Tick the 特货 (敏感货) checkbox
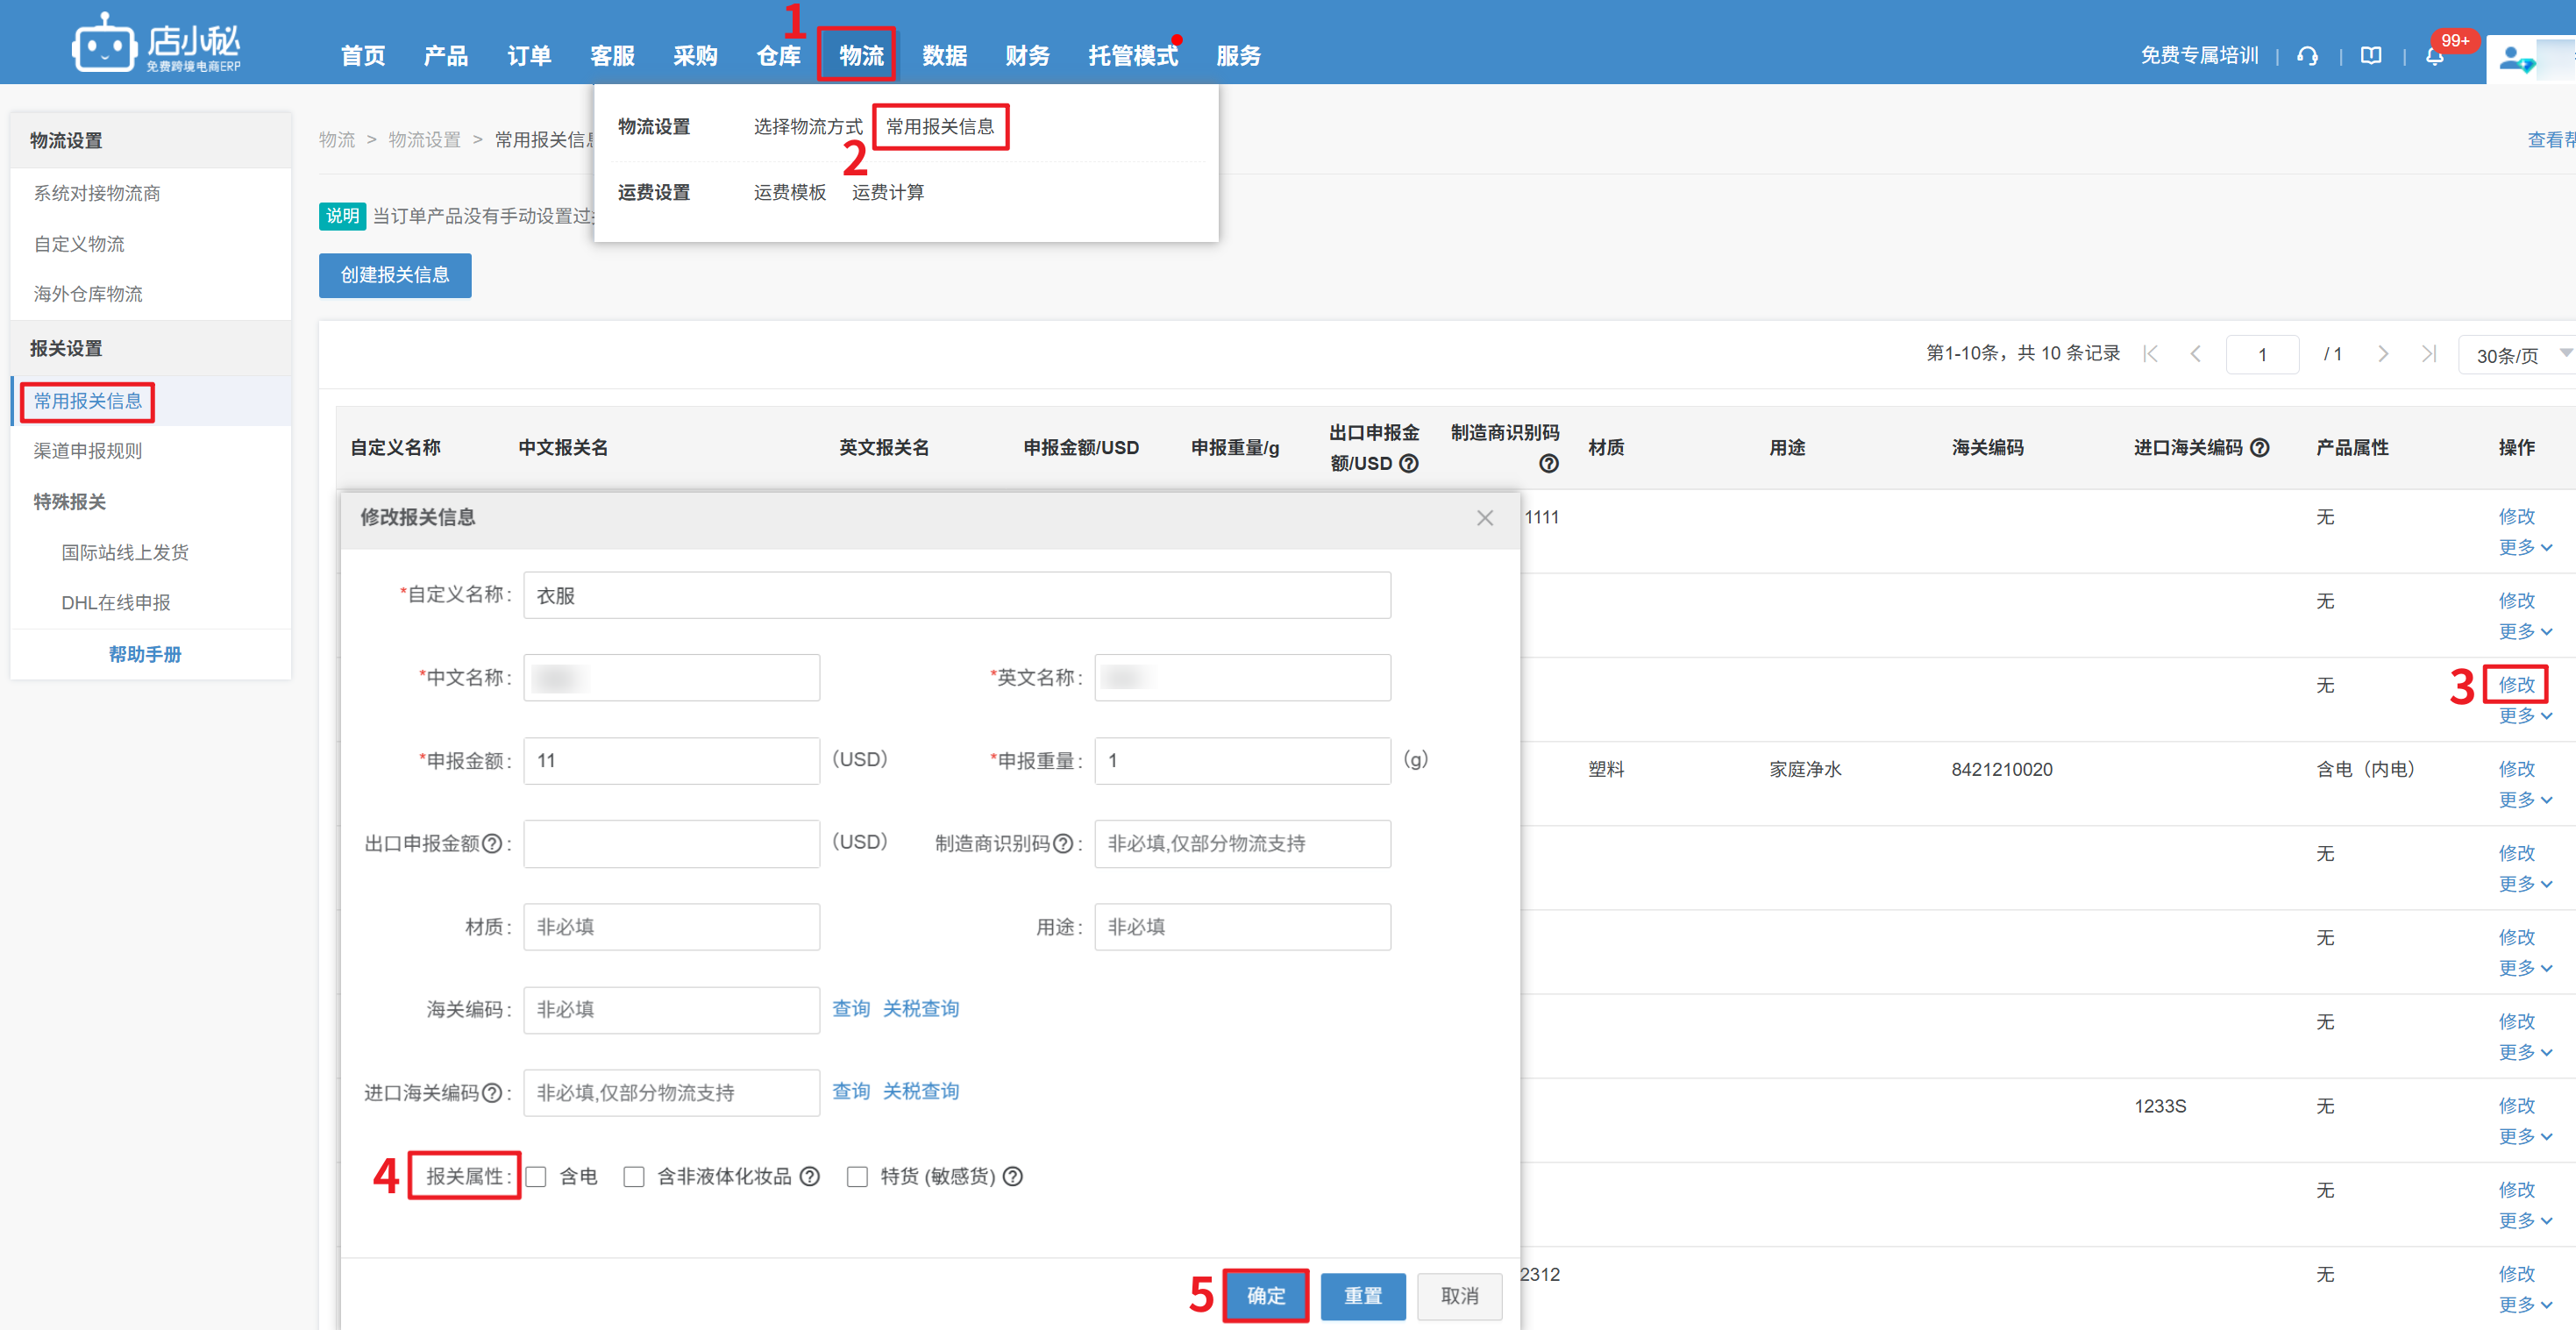The height and width of the screenshot is (1330, 2576). (857, 1176)
